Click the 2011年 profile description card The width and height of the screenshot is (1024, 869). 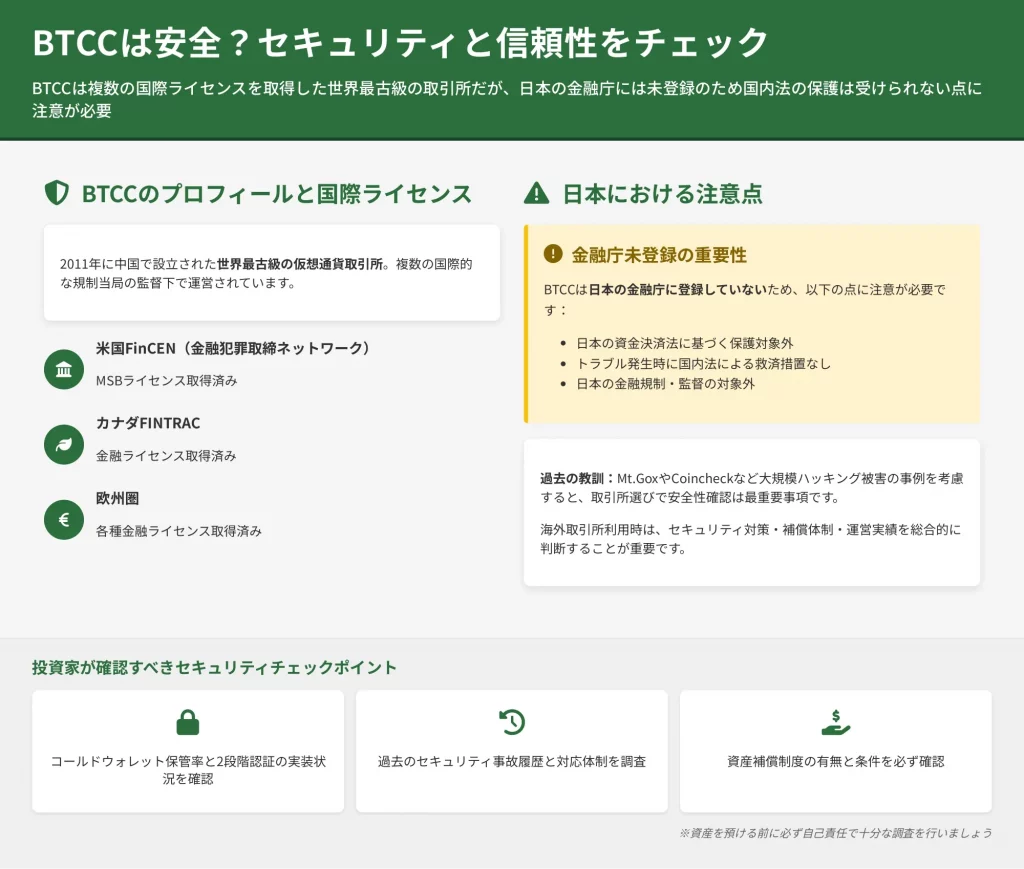pos(272,273)
